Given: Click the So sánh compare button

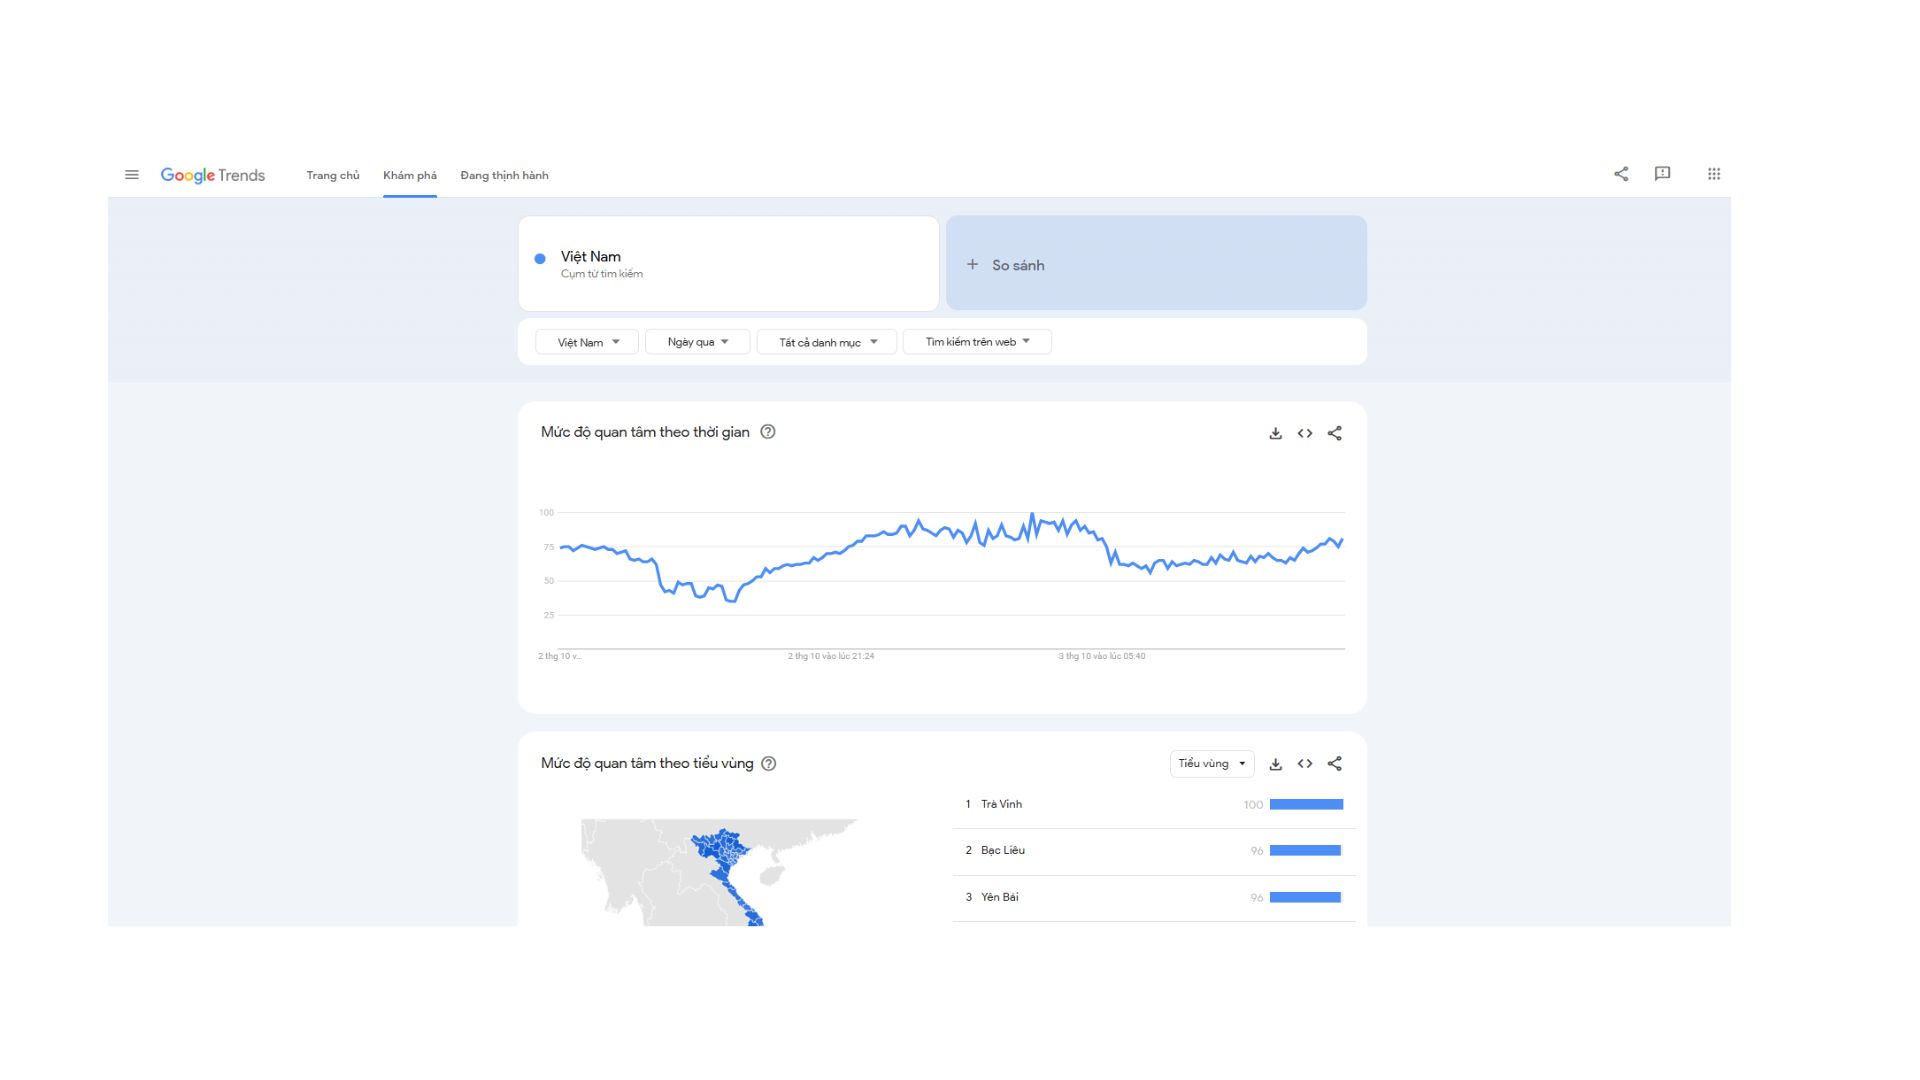Looking at the screenshot, I should point(1156,264).
